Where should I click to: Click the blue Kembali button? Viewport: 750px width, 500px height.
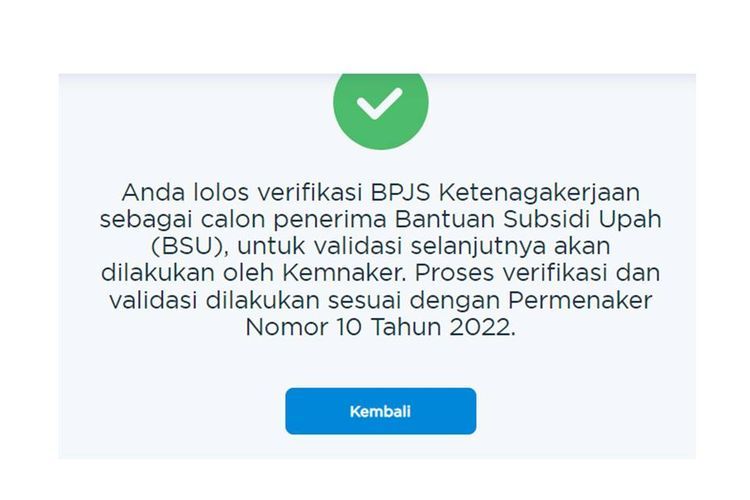[x=381, y=411]
